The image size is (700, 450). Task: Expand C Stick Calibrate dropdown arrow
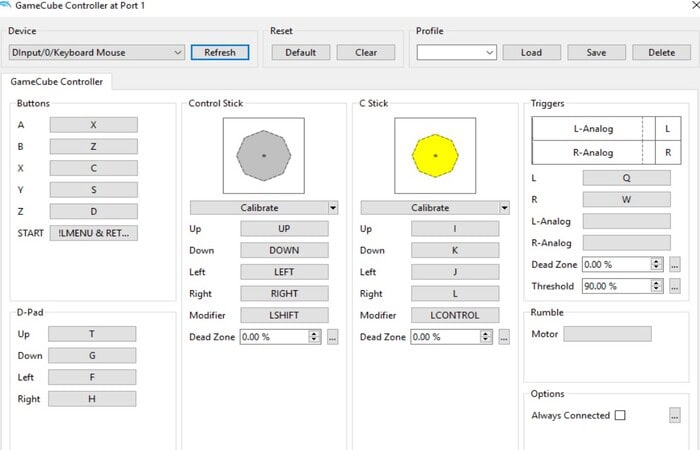(504, 208)
